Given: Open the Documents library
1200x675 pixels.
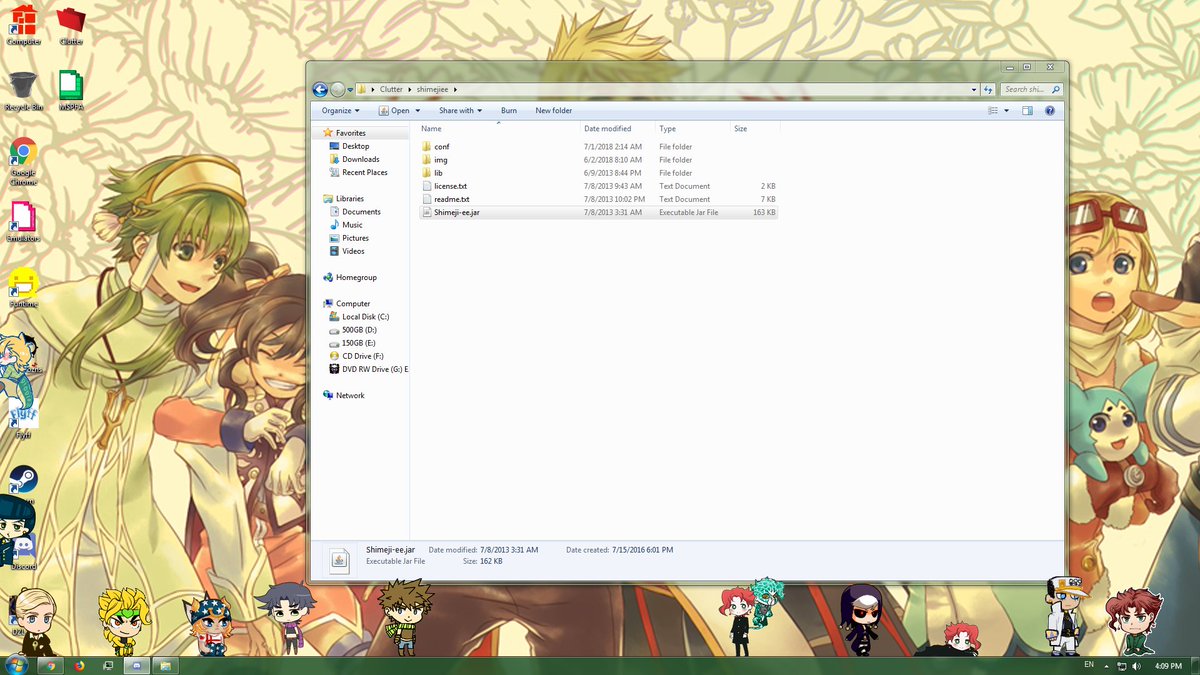Looking at the screenshot, I should coord(361,212).
